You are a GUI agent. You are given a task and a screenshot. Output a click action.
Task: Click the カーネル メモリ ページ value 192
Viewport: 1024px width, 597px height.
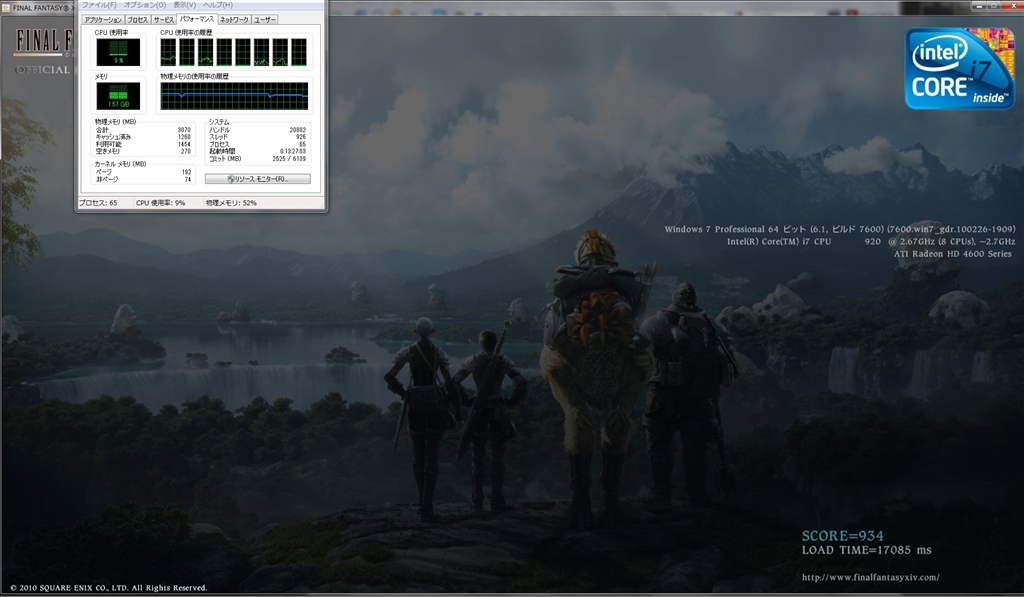(186, 172)
